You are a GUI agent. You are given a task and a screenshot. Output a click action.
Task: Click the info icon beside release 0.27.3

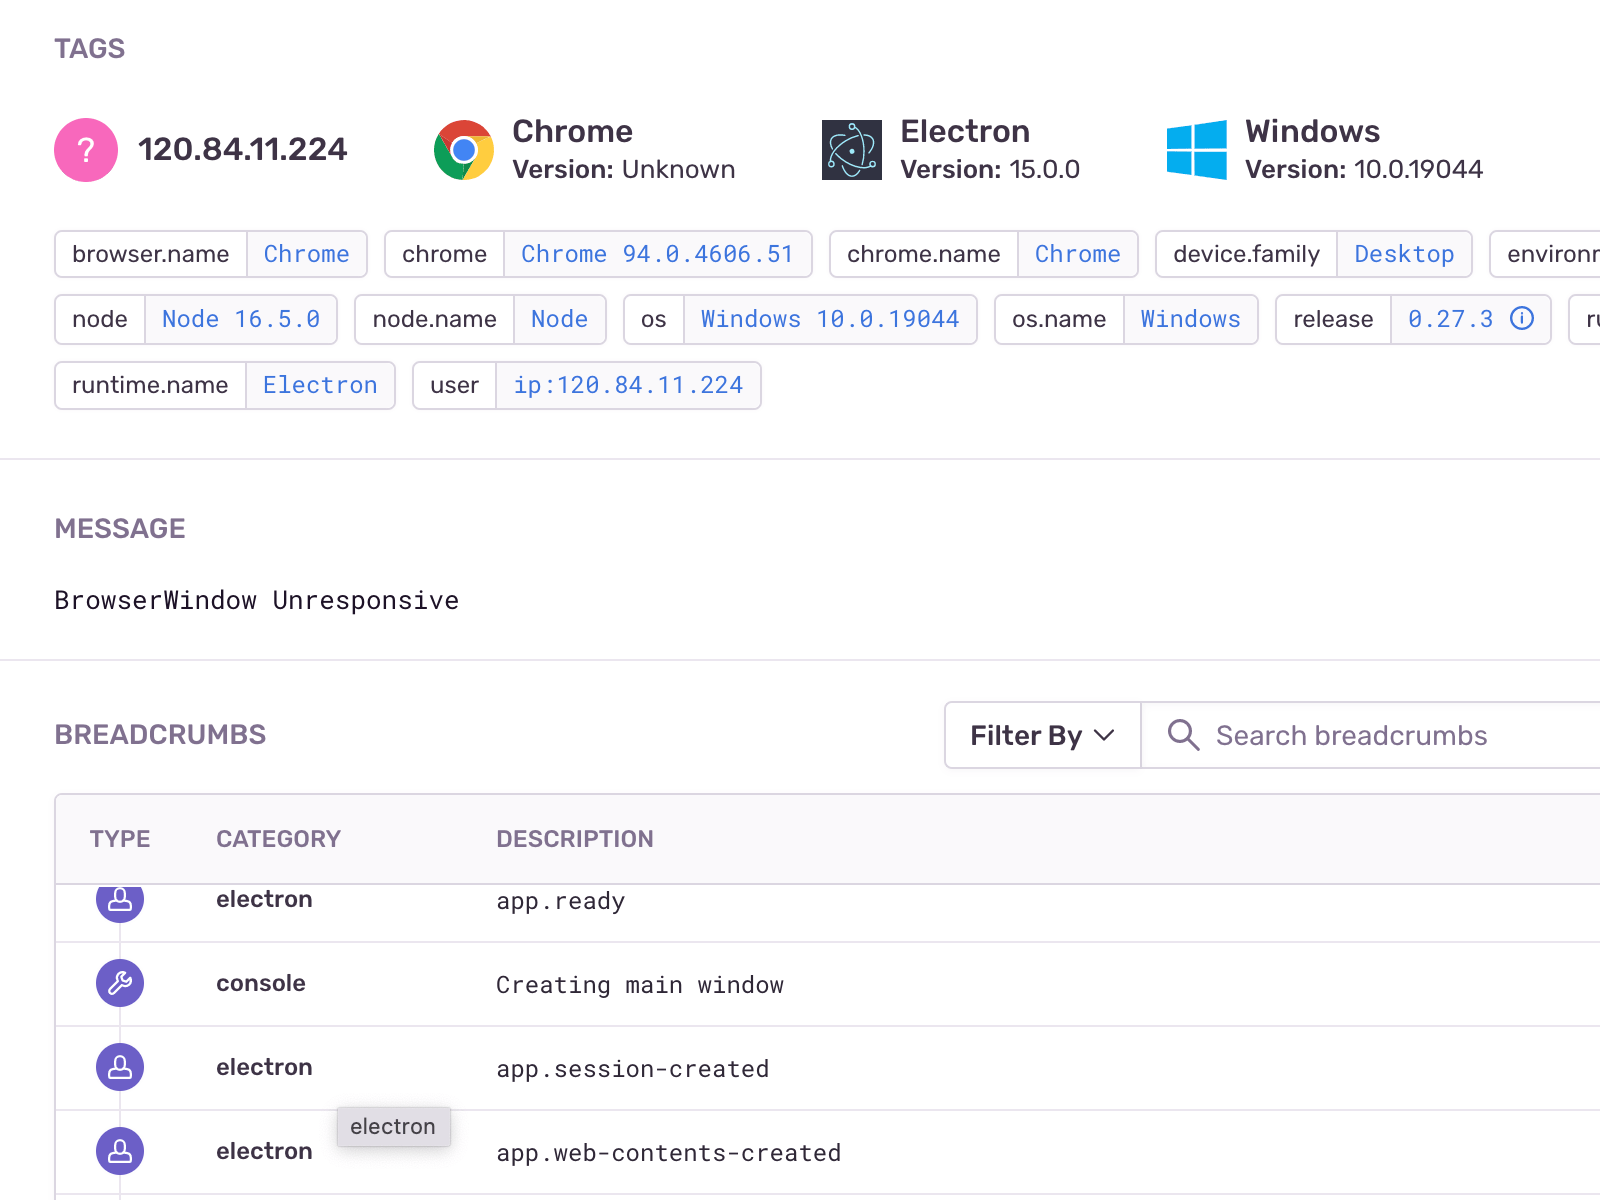click(1522, 319)
